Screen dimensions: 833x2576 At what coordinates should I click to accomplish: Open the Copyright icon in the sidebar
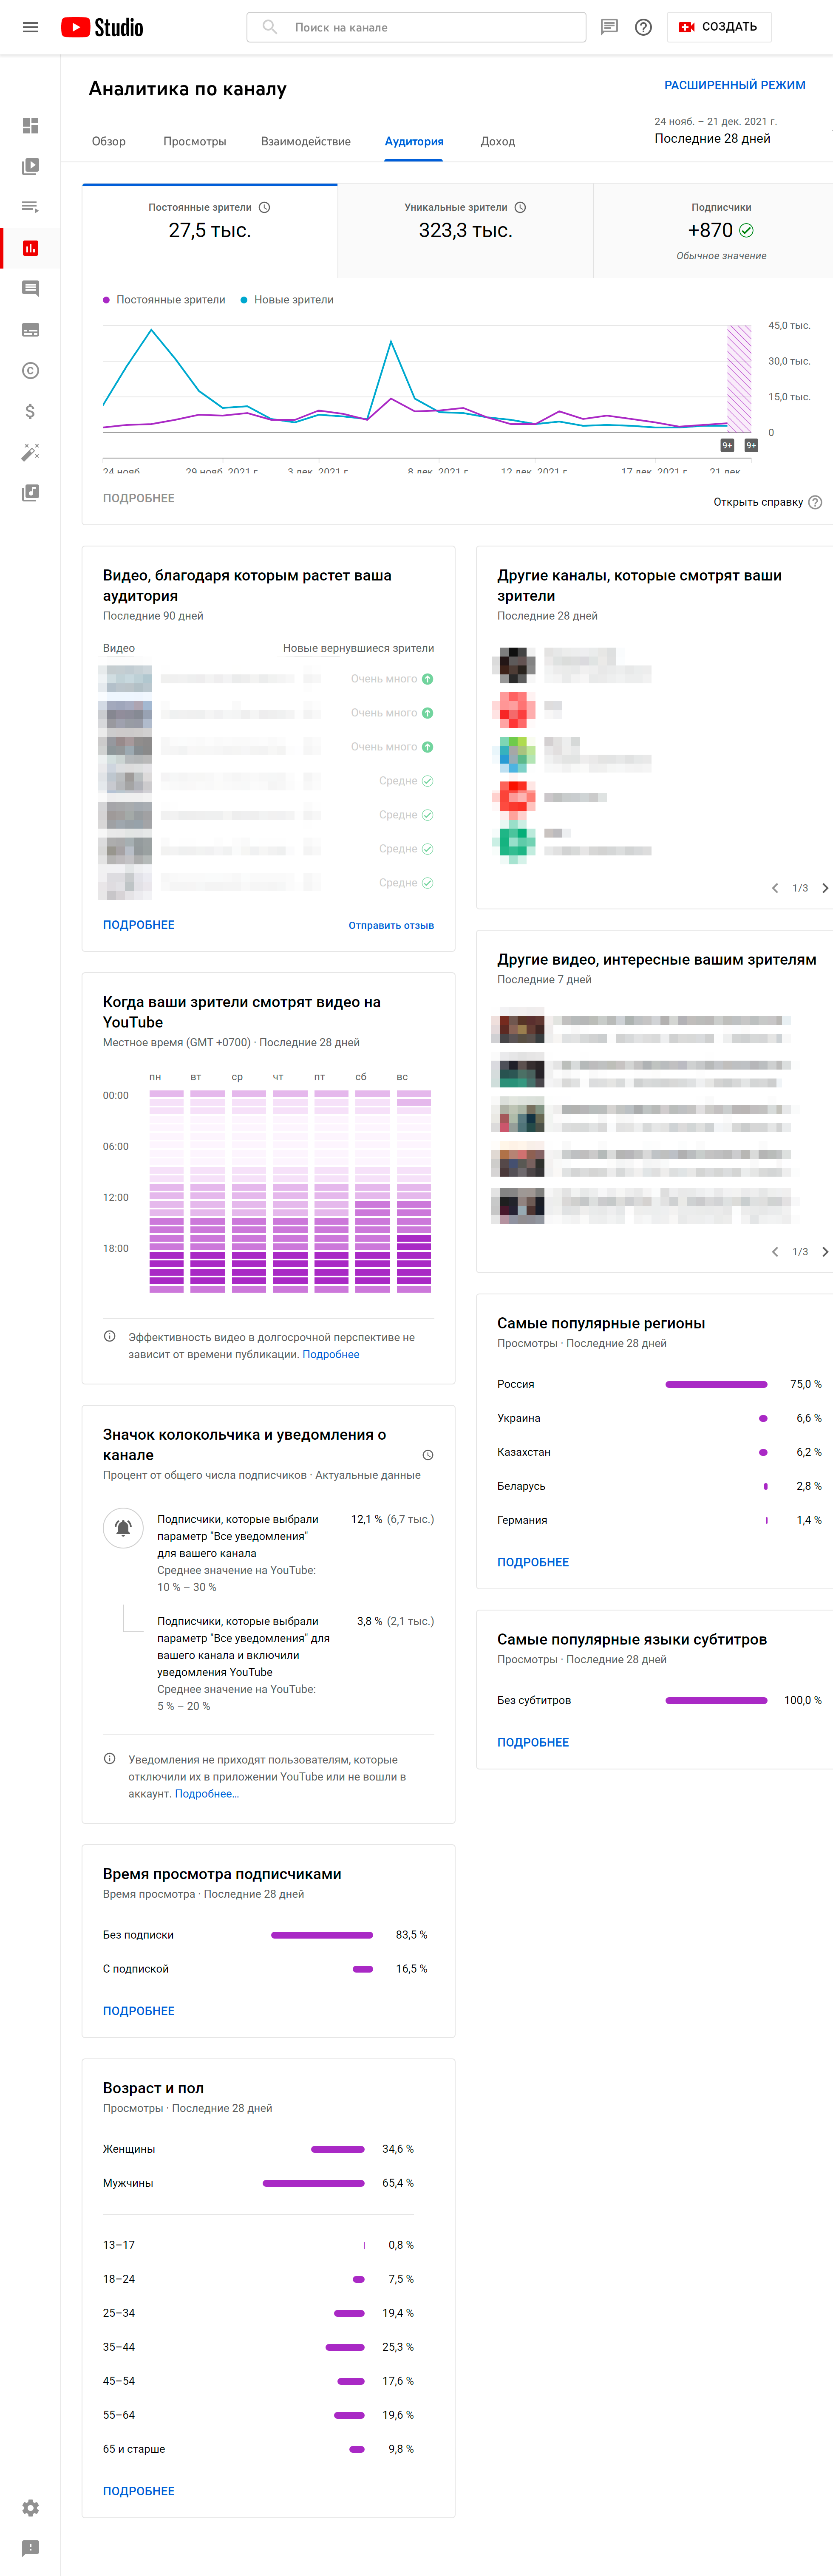pyautogui.click(x=30, y=370)
